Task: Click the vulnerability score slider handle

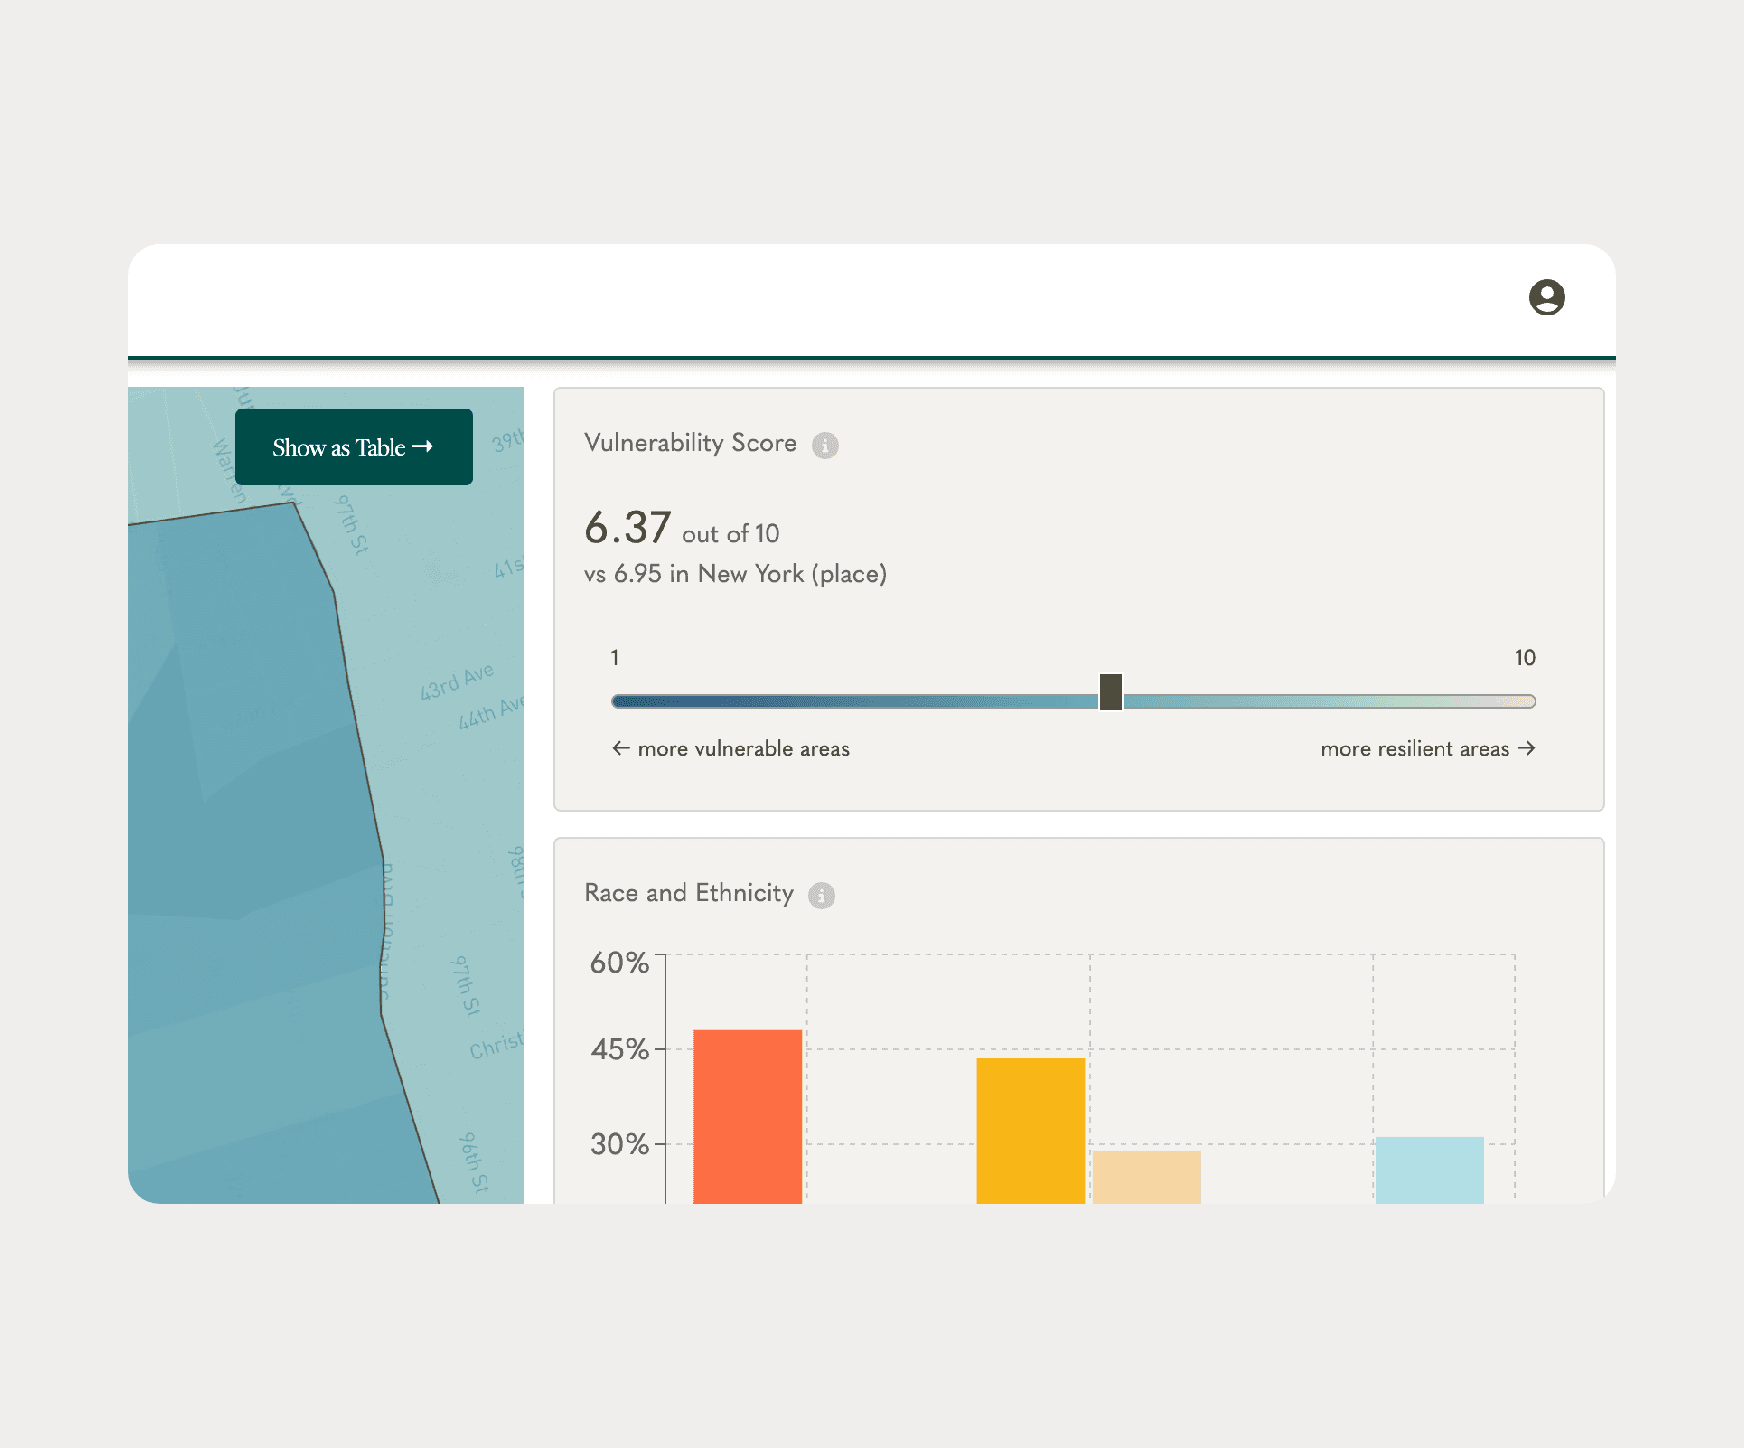Action: click(1111, 691)
